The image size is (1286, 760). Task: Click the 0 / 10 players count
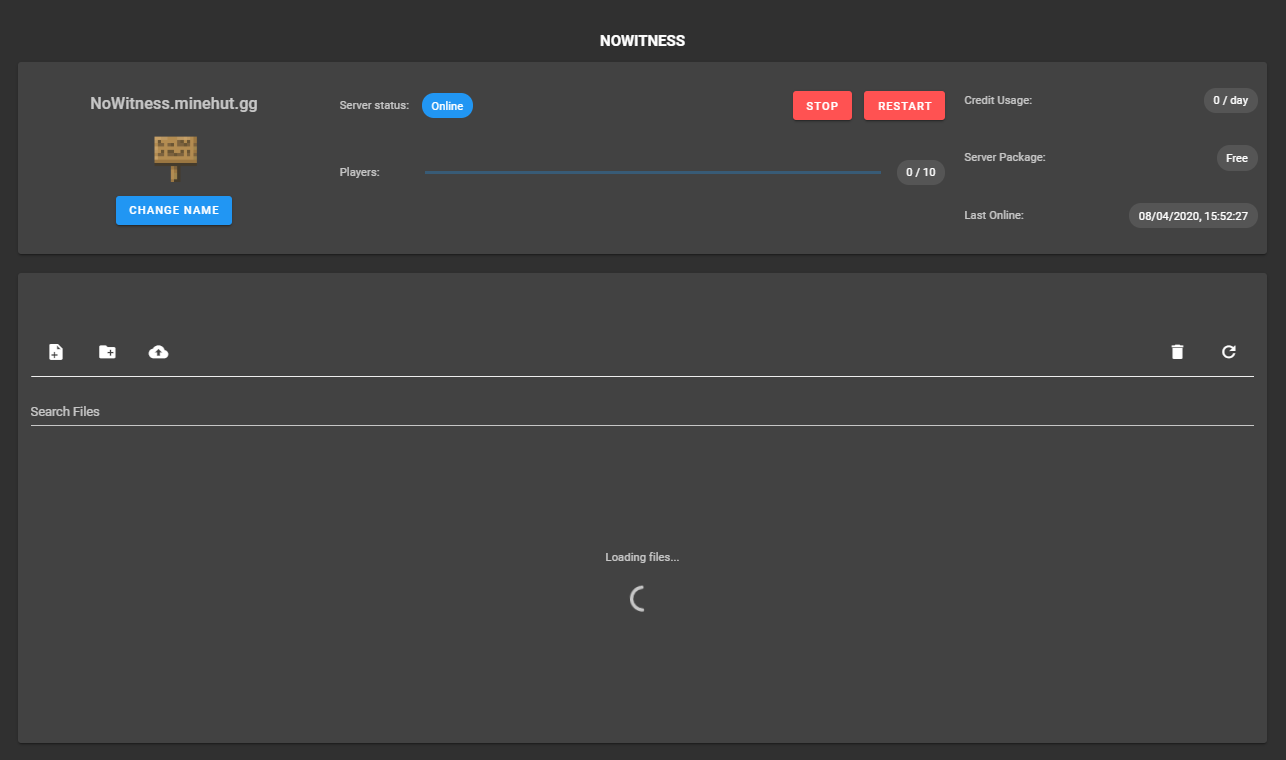tap(921, 172)
